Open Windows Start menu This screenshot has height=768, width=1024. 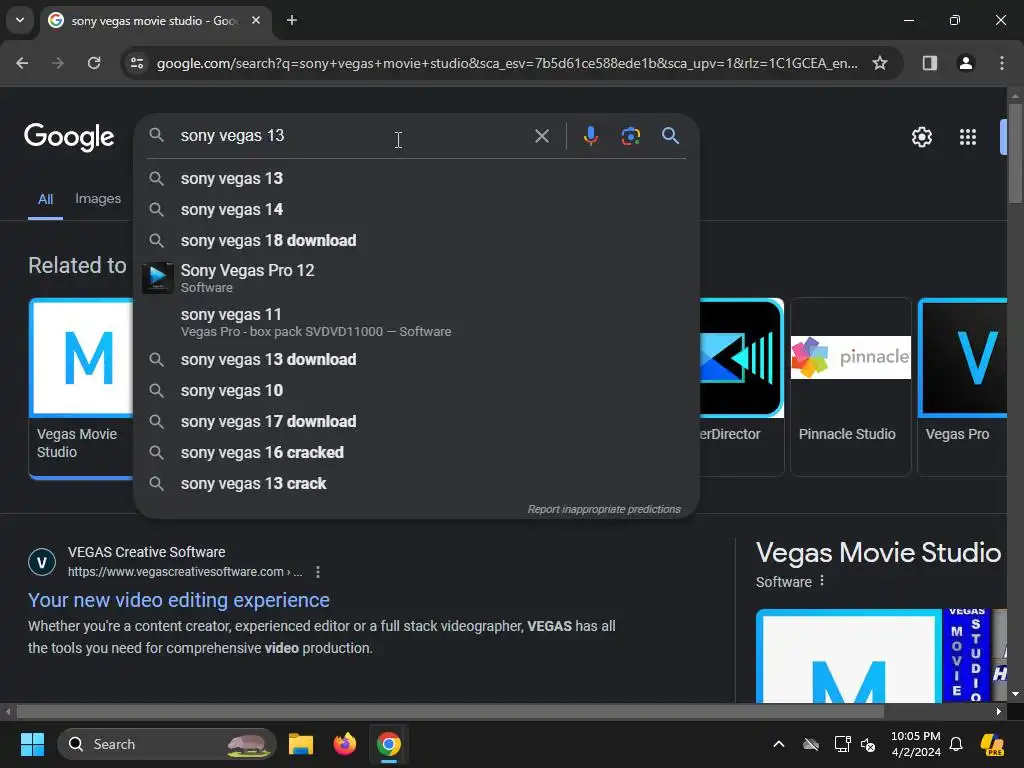click(x=32, y=744)
